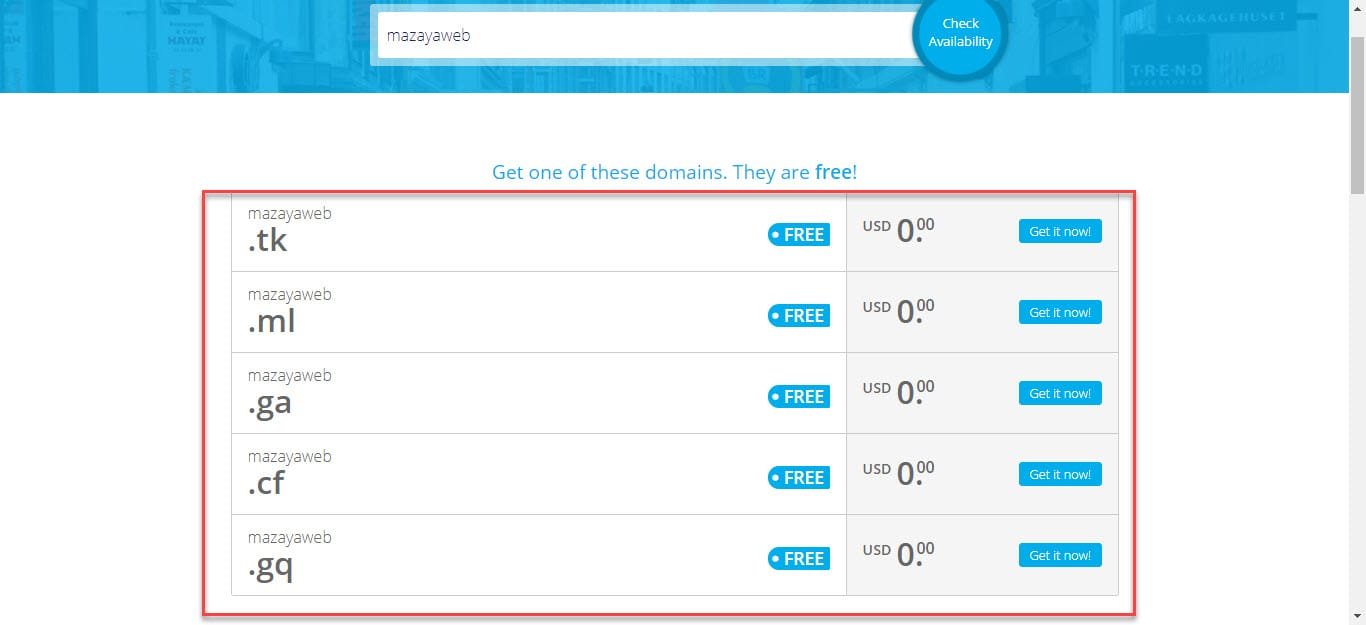
Task: Click the FREE badge for .gq domain
Action: pyautogui.click(x=798, y=559)
